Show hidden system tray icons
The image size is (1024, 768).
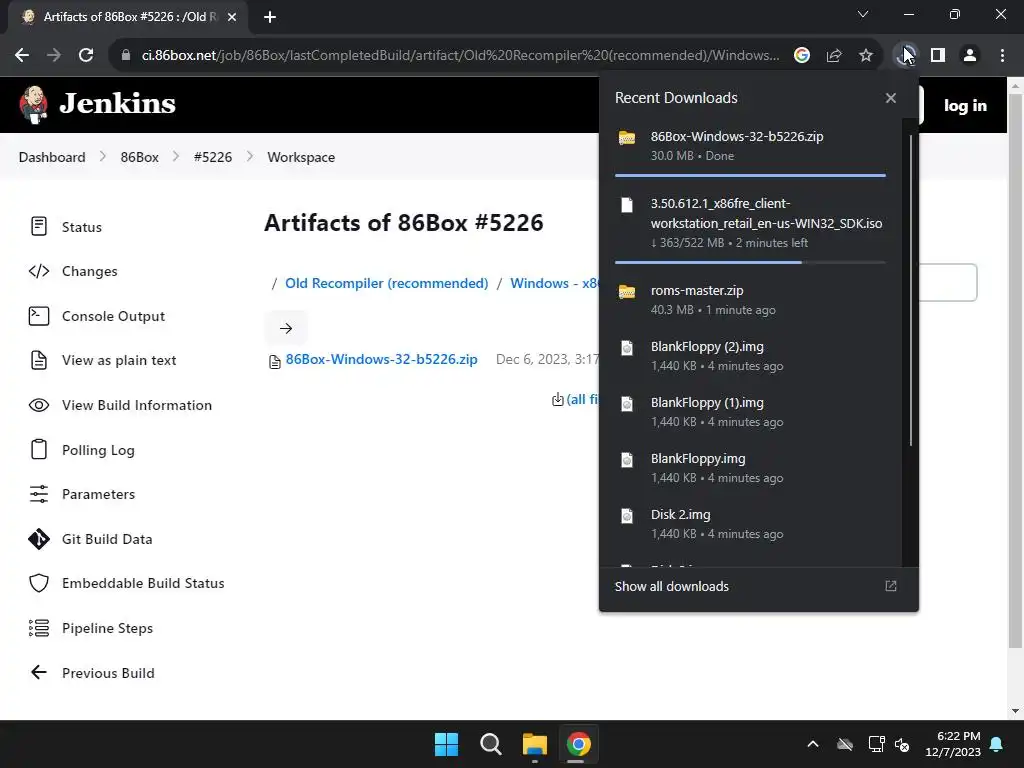click(813, 744)
